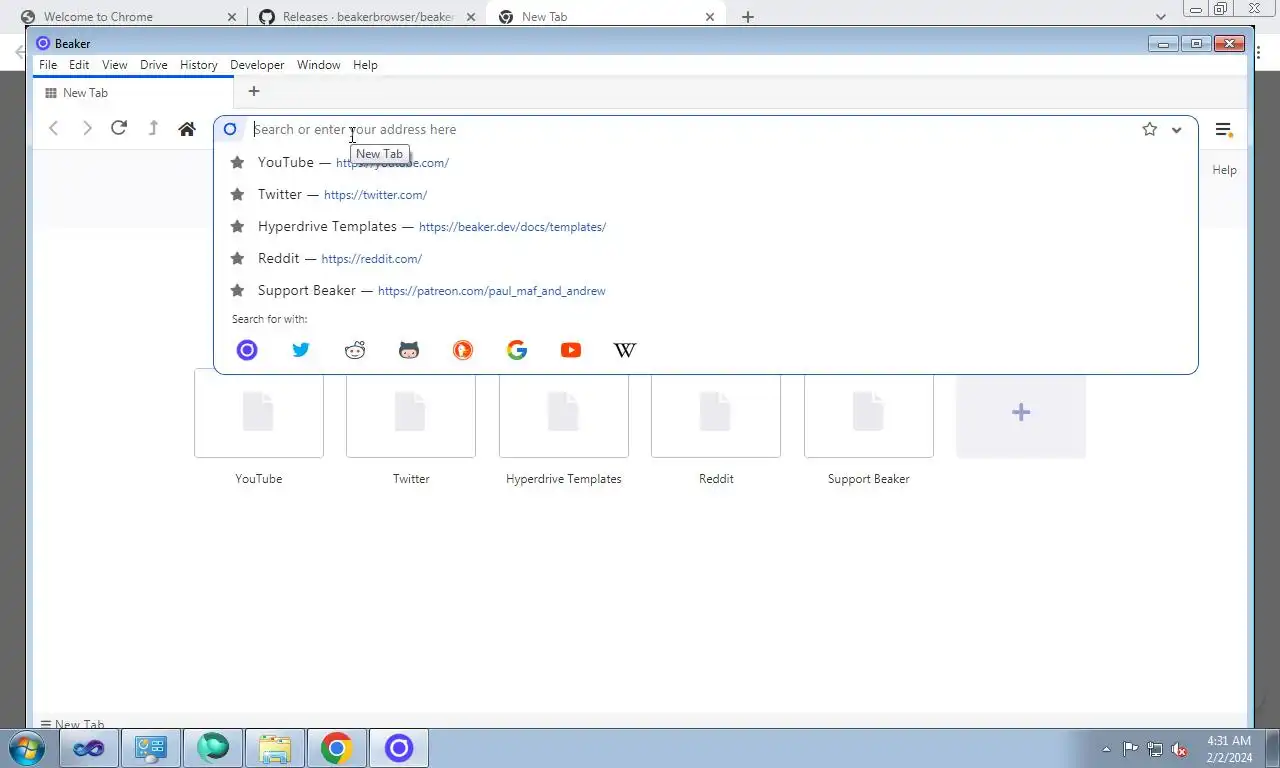Search with Twitter bird icon
Image resolution: width=1280 pixels, height=768 pixels.
point(301,350)
